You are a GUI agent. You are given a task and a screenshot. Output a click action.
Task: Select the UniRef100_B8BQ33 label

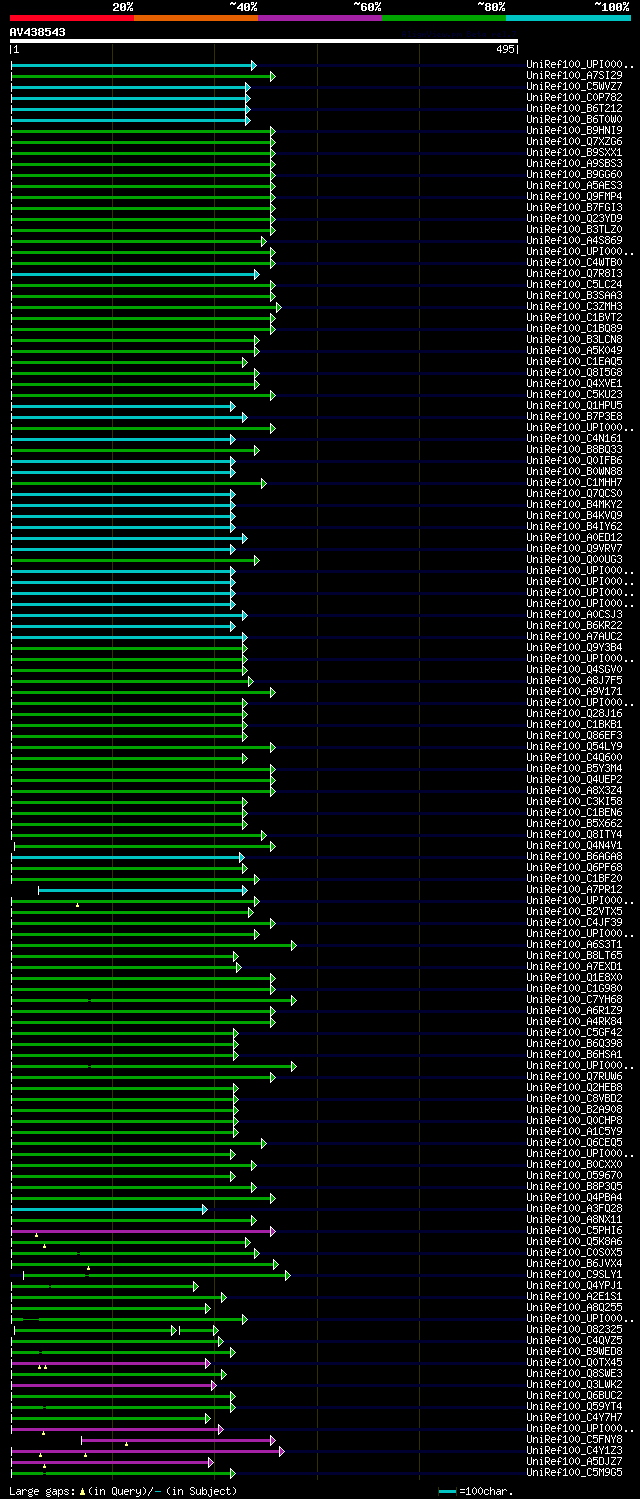point(574,449)
